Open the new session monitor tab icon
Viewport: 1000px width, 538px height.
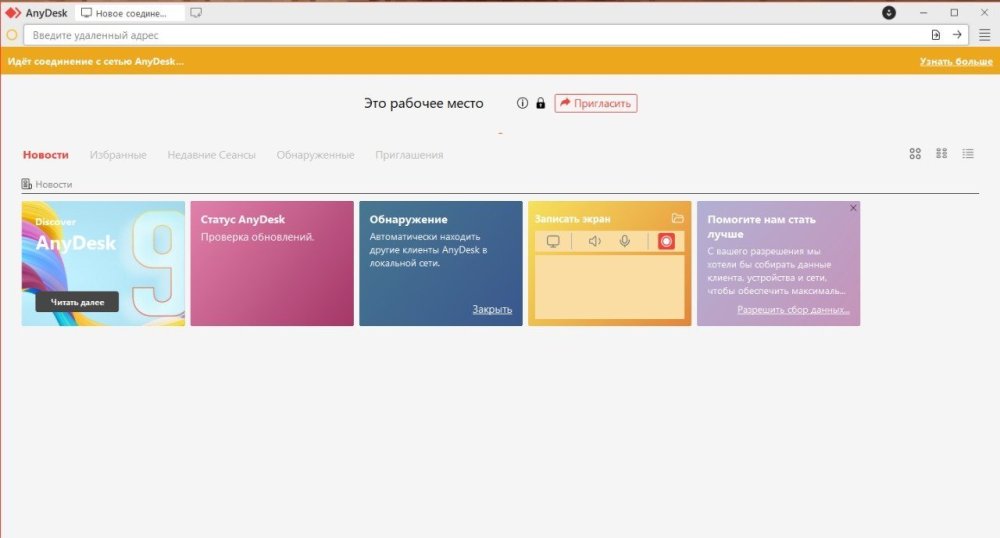coord(196,13)
